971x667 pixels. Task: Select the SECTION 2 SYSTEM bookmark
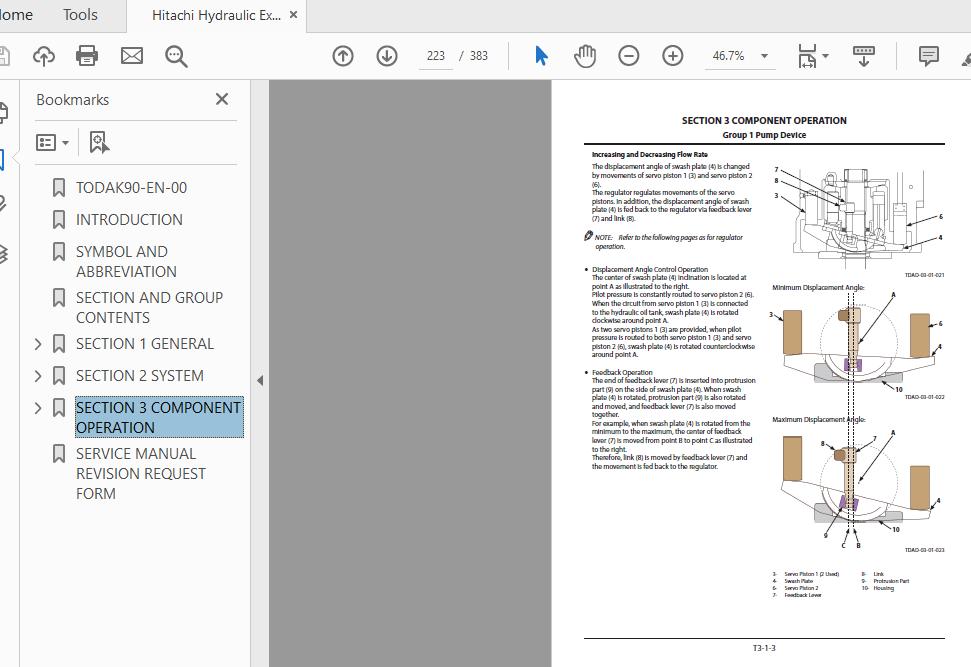[139, 376]
